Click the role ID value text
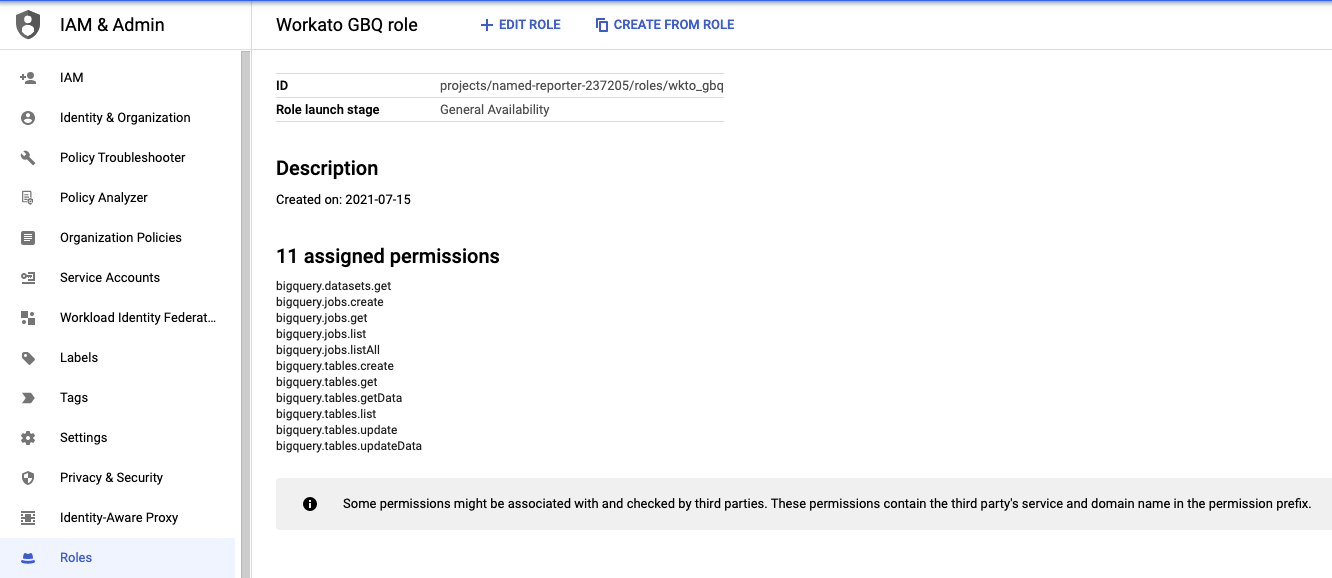Screen dimensions: 1332x578 pos(582,85)
